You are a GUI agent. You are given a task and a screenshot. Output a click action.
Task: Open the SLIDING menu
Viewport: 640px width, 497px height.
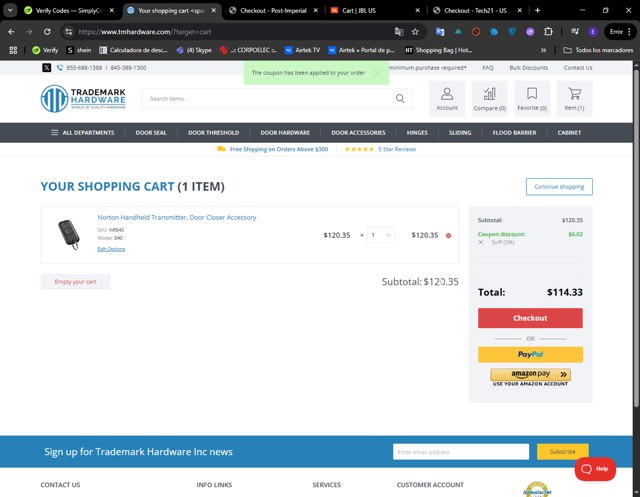(460, 133)
